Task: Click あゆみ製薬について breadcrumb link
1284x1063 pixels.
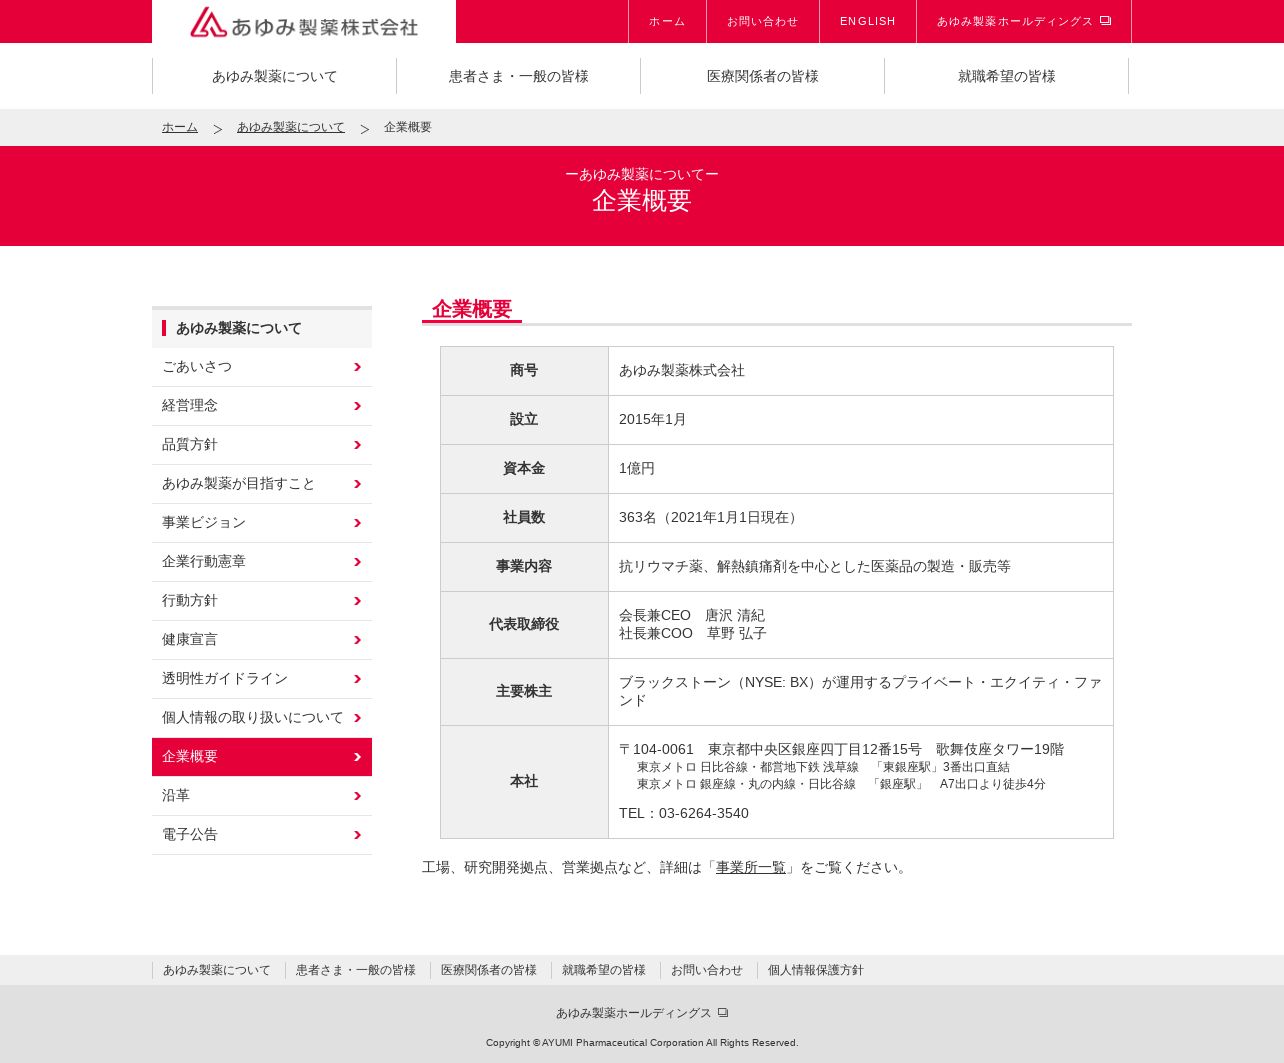Action: click(x=291, y=127)
